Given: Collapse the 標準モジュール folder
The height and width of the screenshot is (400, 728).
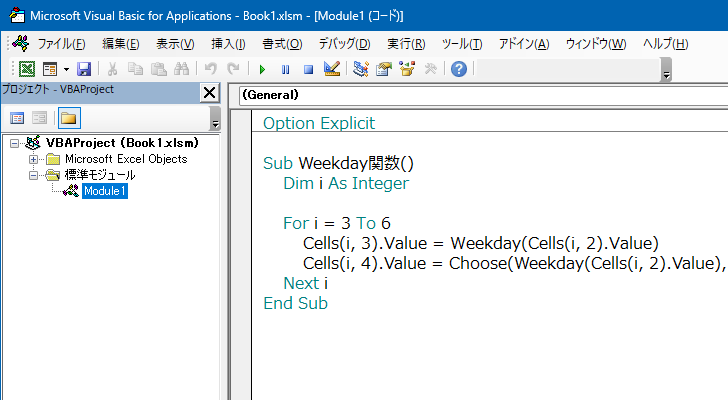Looking at the screenshot, I should point(33,175).
